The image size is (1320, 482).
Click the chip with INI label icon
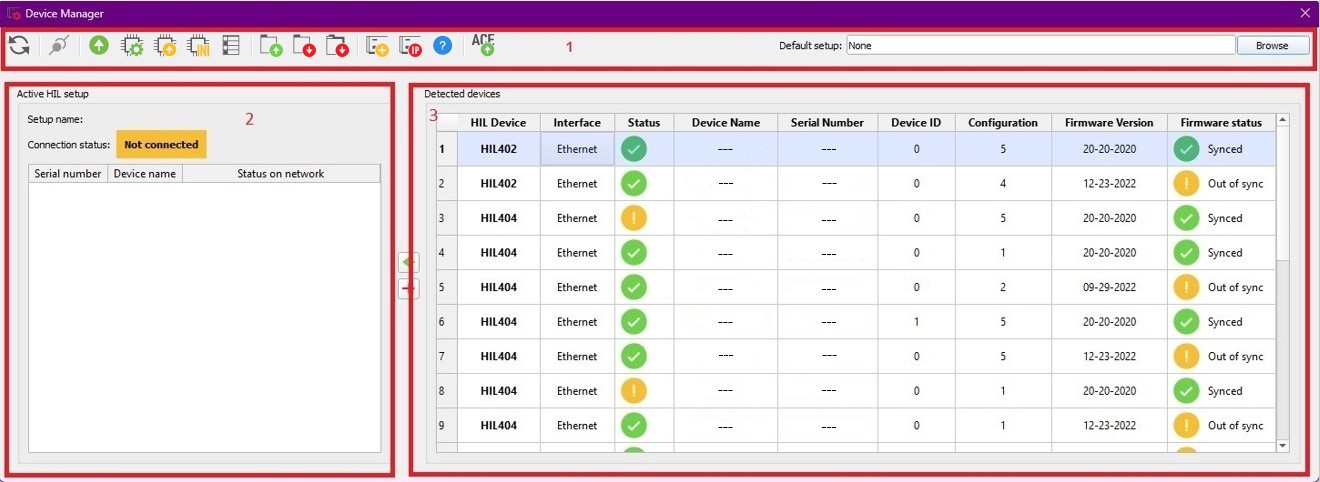tap(198, 45)
